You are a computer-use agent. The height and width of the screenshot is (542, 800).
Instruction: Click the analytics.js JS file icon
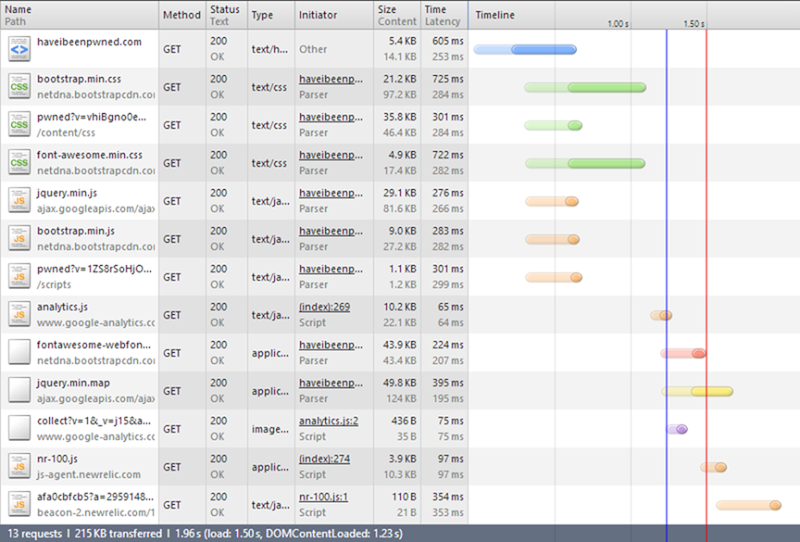pos(19,314)
